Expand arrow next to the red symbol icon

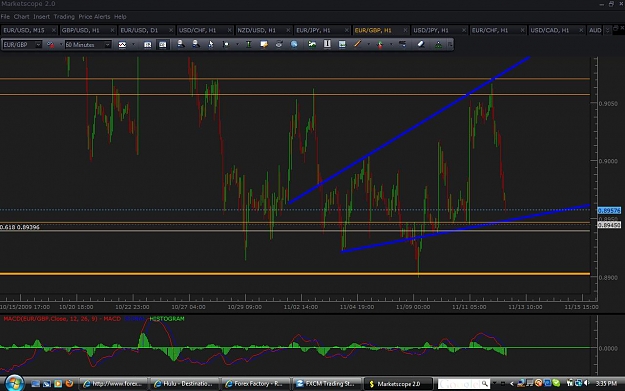click(61, 45)
